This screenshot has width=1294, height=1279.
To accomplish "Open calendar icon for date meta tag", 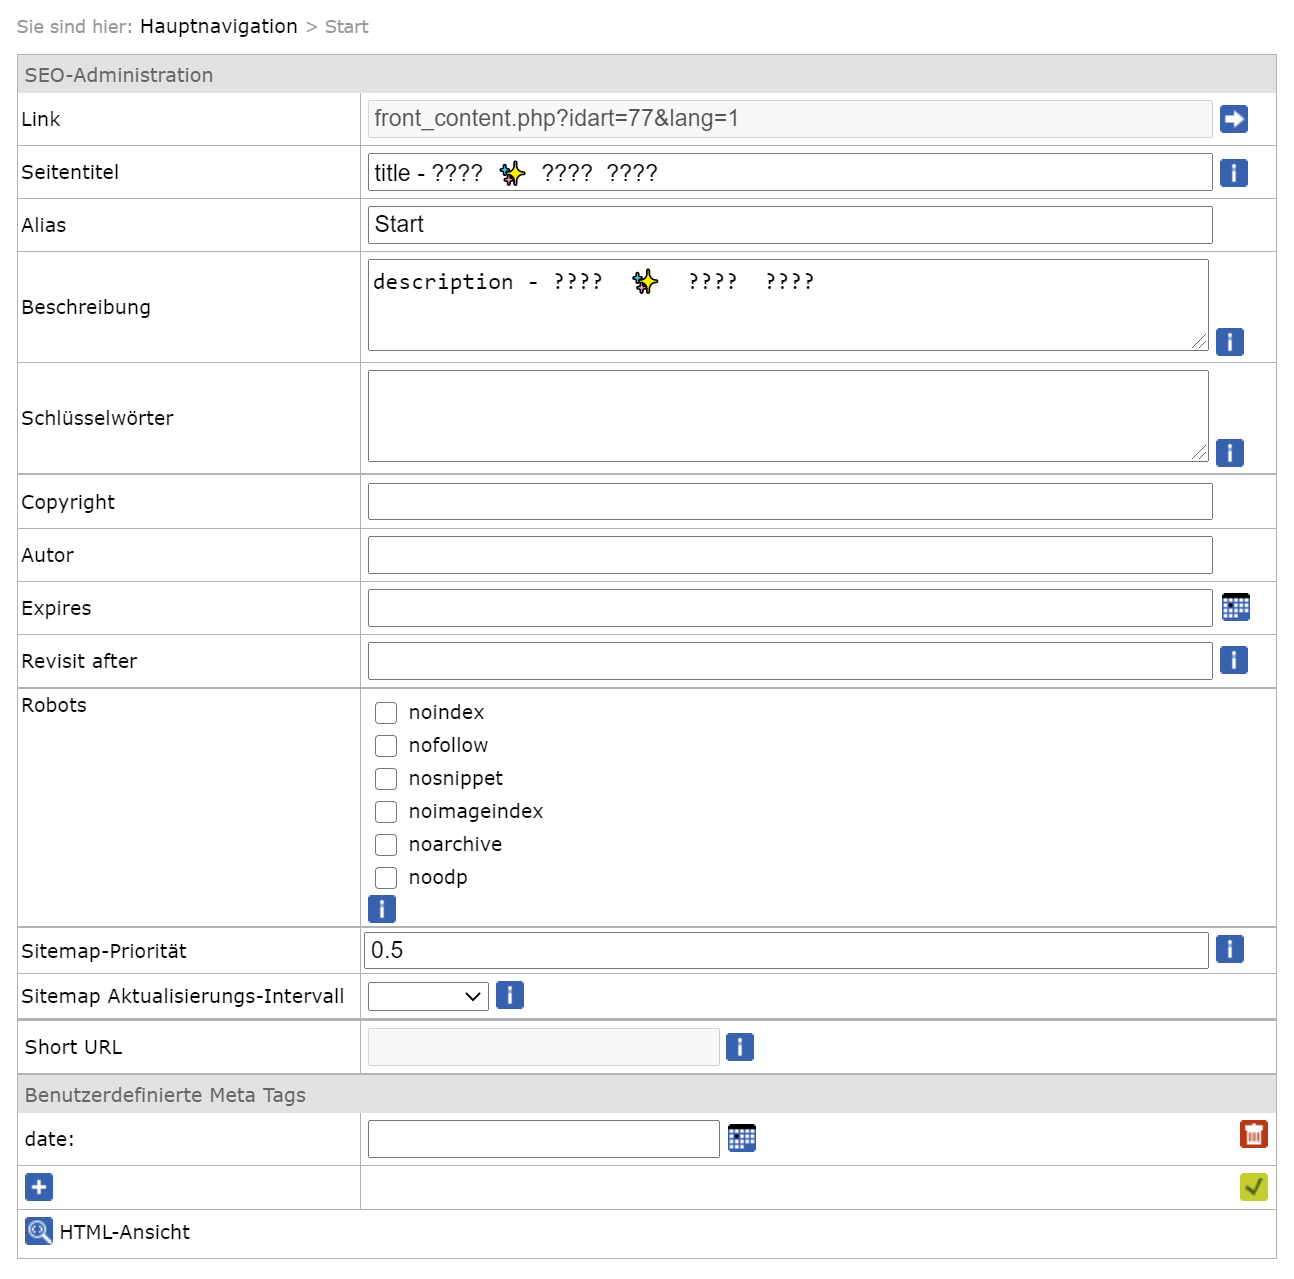I will tap(741, 1138).
